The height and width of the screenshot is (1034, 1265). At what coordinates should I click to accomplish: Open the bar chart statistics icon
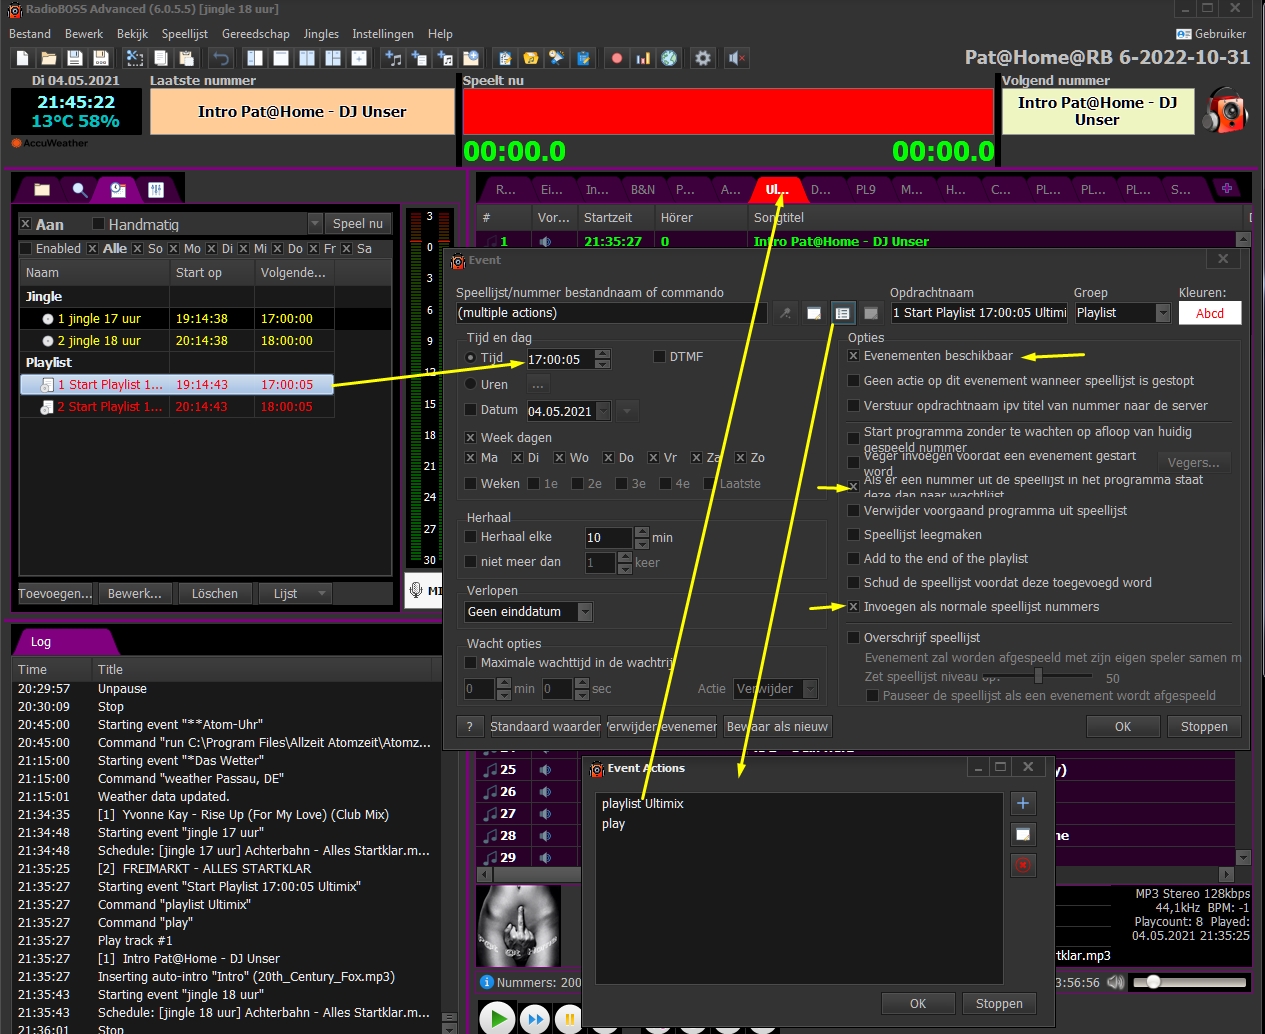(x=643, y=58)
